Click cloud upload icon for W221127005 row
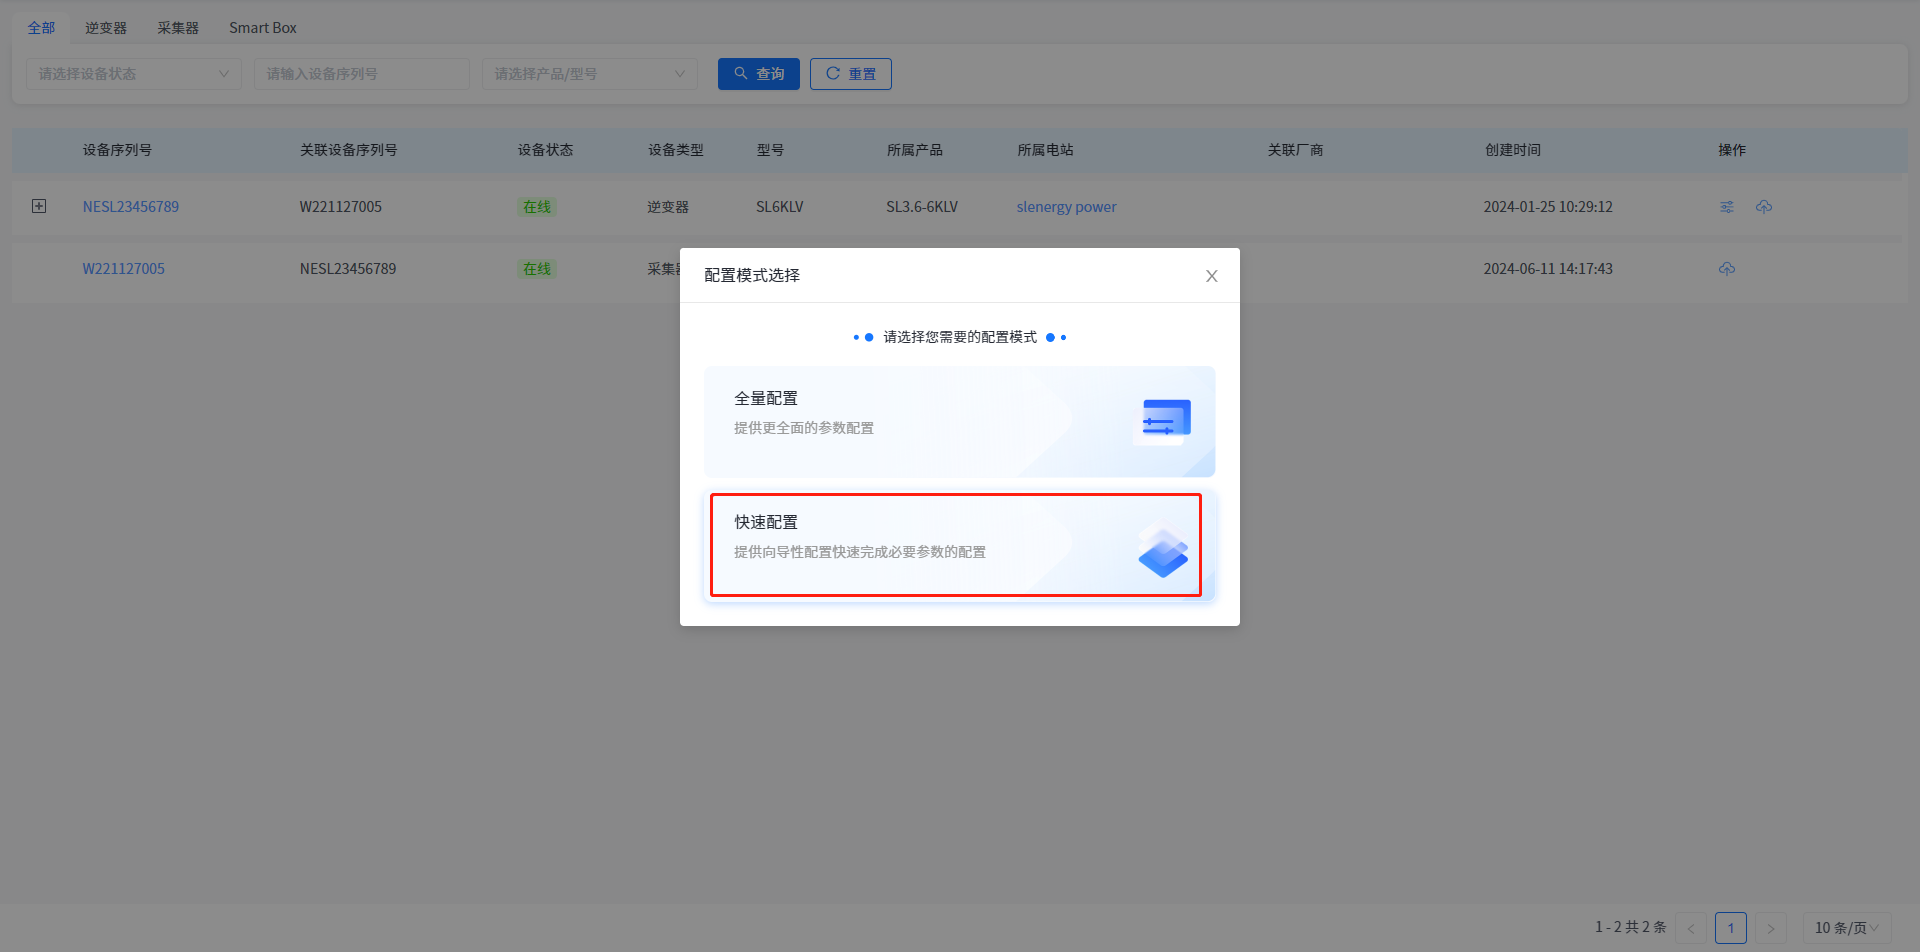The width and height of the screenshot is (1920, 952). [1726, 269]
